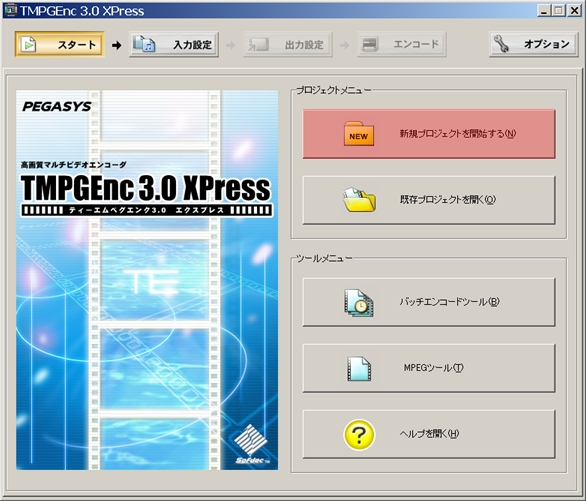Start a new project with 新規プロジェクトを開始する
Image resolution: width=586 pixels, height=501 pixels.
429,134
